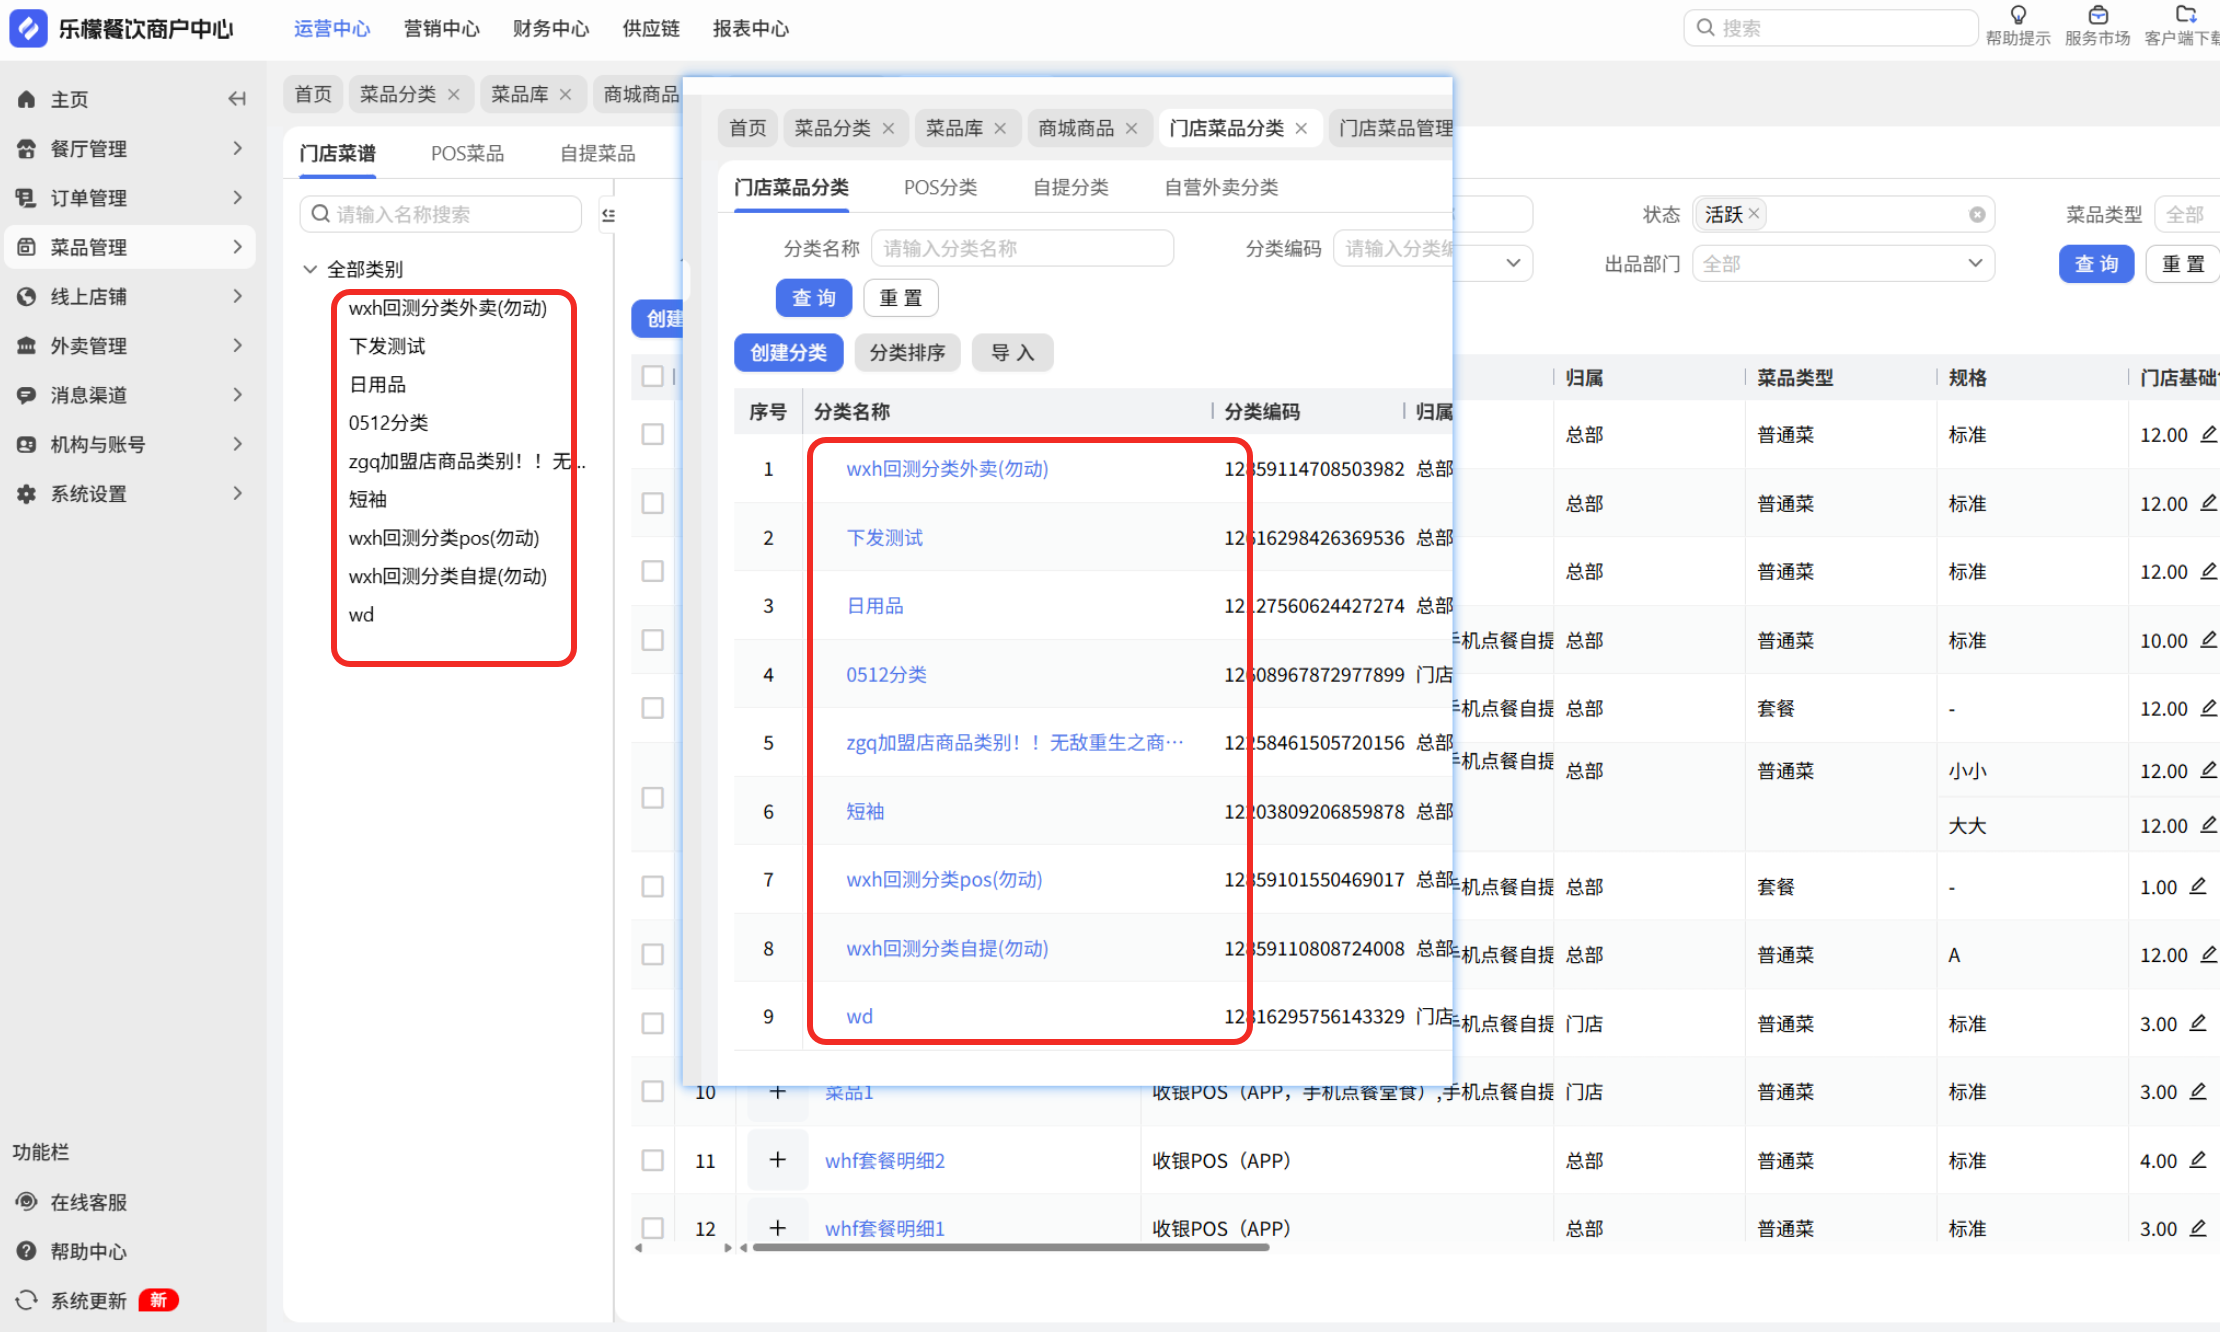Screen dimensions: 2220x1332
Task: Click 查询 in the front category panel
Action: click(813, 298)
